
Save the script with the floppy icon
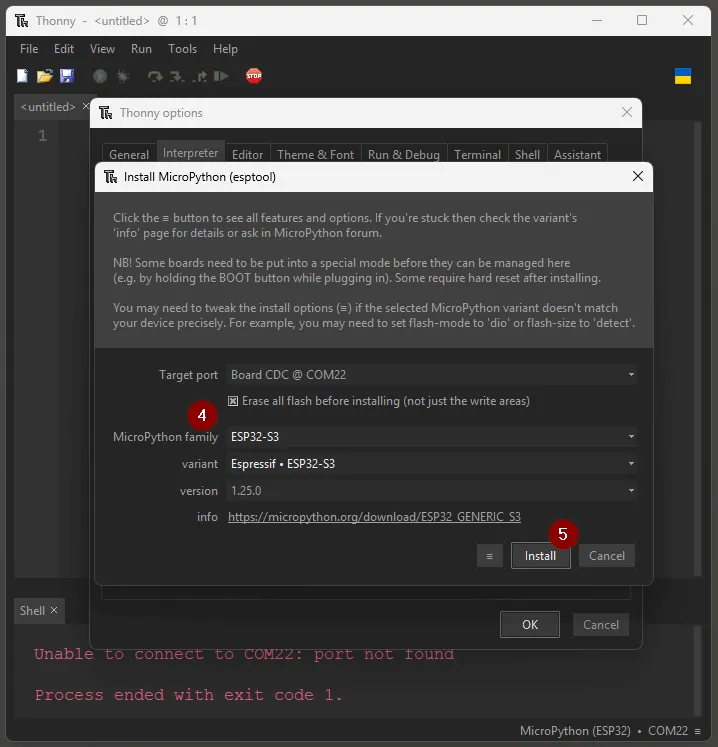(67, 76)
